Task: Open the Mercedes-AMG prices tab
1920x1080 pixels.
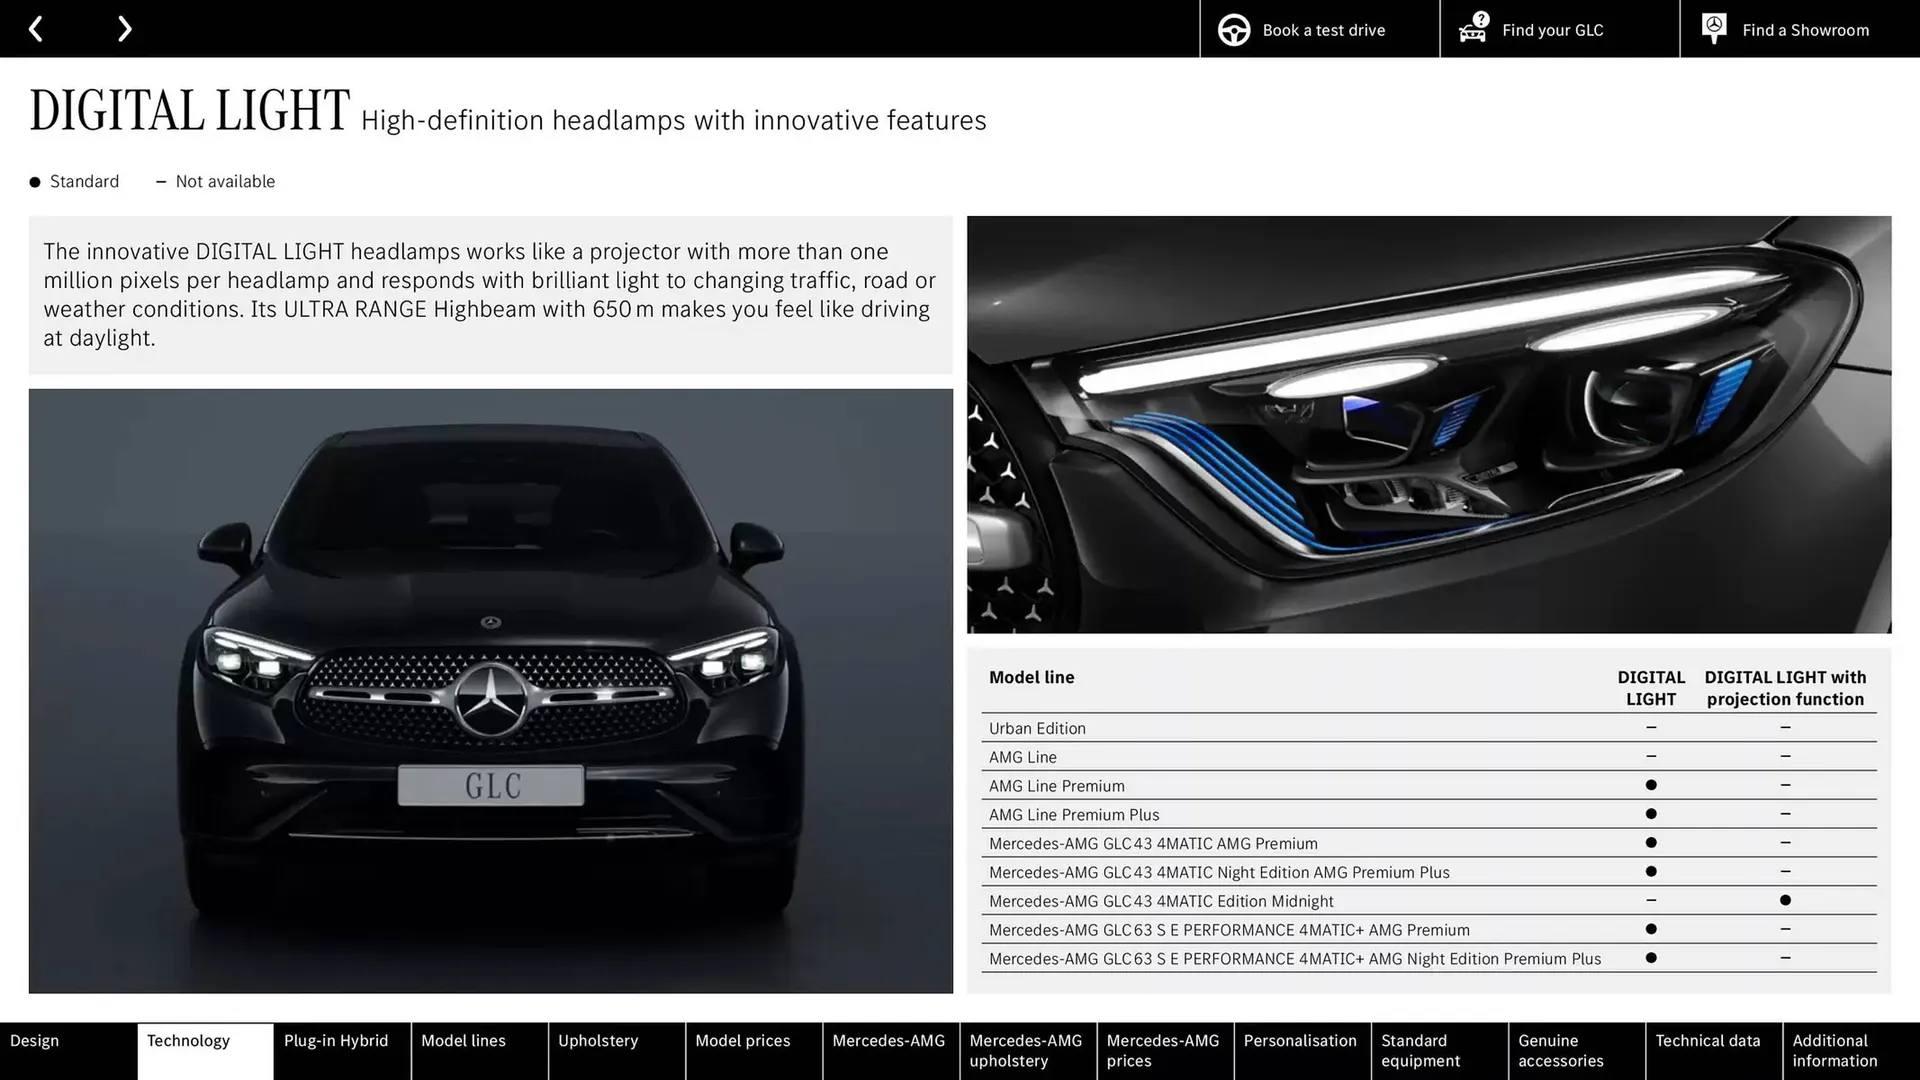Action: [x=1164, y=1051]
